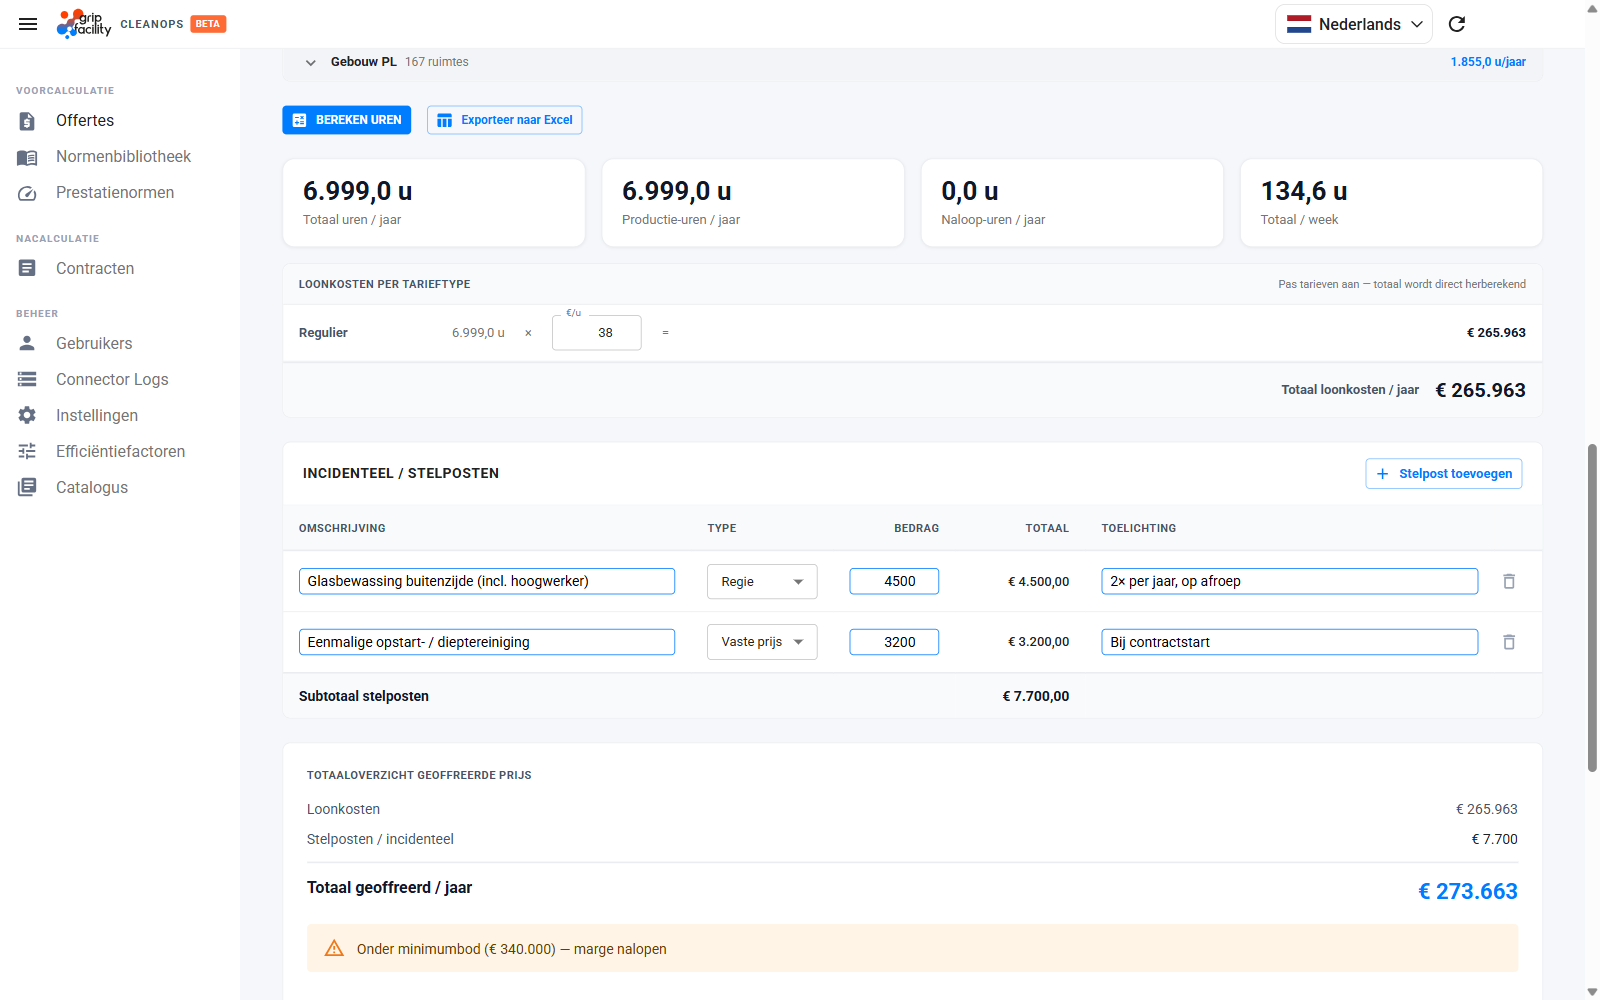This screenshot has width=1600, height=1000.
Task: Open the Vaste prijs type dropdown
Action: pos(762,642)
